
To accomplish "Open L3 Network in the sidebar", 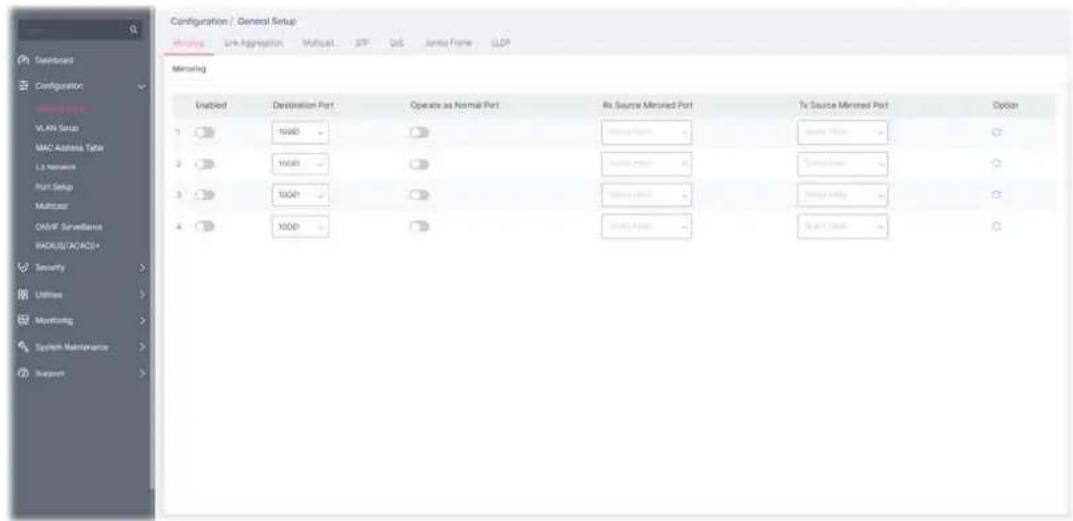I will point(56,166).
